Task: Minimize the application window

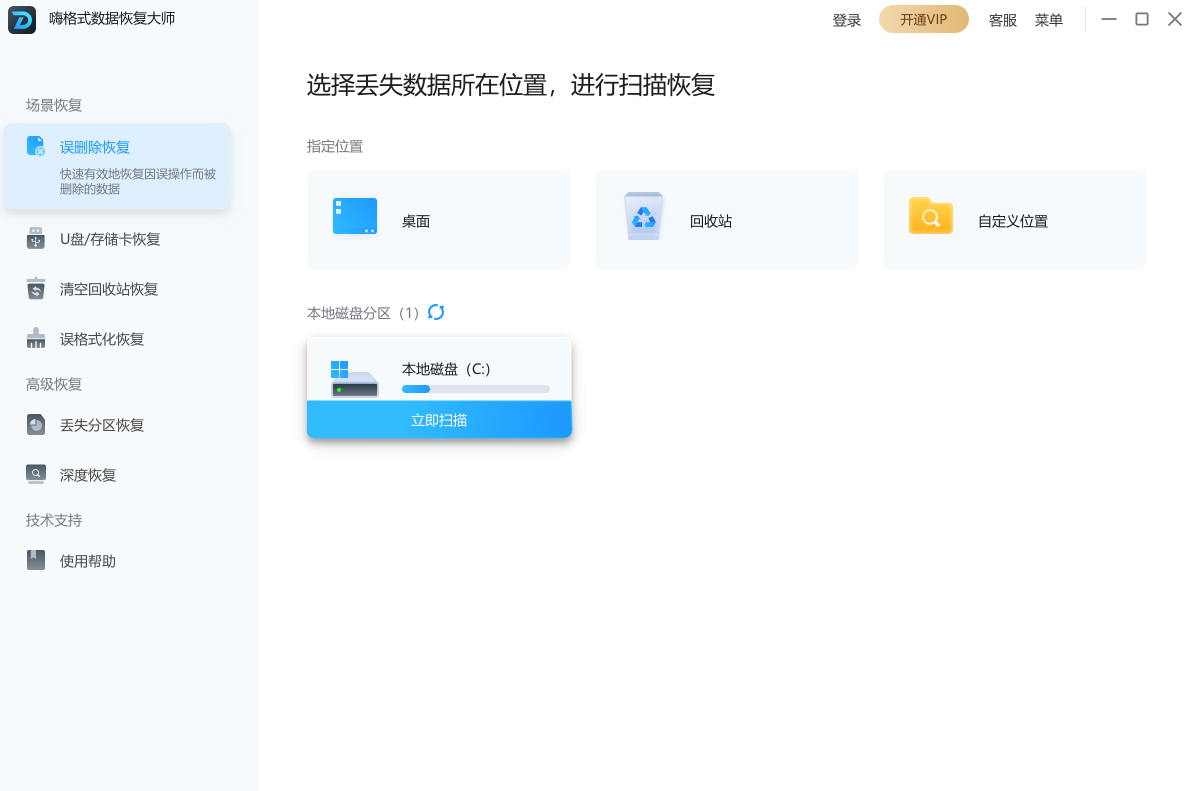Action: click(x=1108, y=18)
